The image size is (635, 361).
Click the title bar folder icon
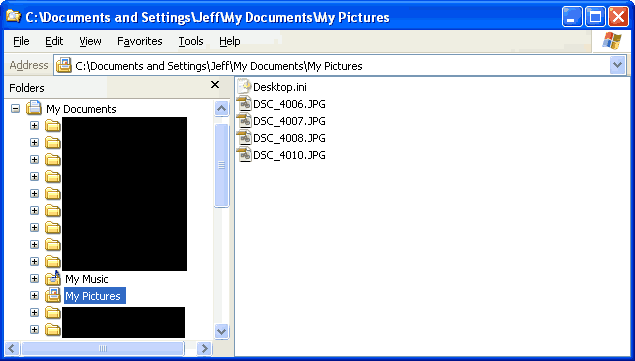coord(13,16)
